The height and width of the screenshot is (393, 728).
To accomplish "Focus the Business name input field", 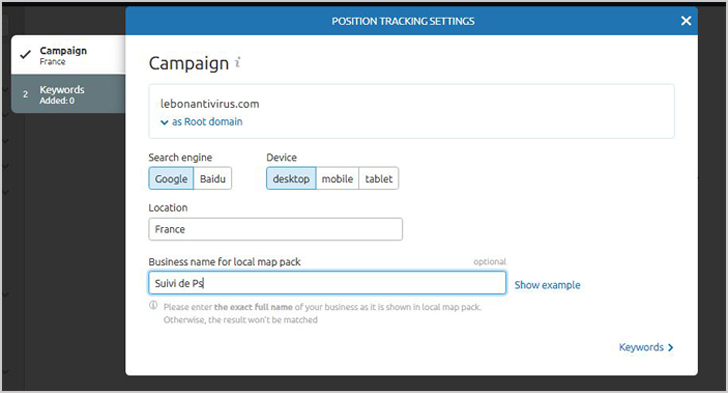I will tap(327, 283).
